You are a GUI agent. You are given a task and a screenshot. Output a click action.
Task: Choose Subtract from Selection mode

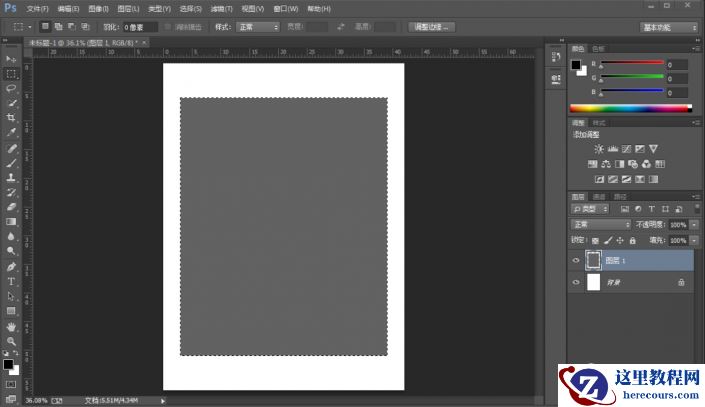pyautogui.click(x=72, y=27)
